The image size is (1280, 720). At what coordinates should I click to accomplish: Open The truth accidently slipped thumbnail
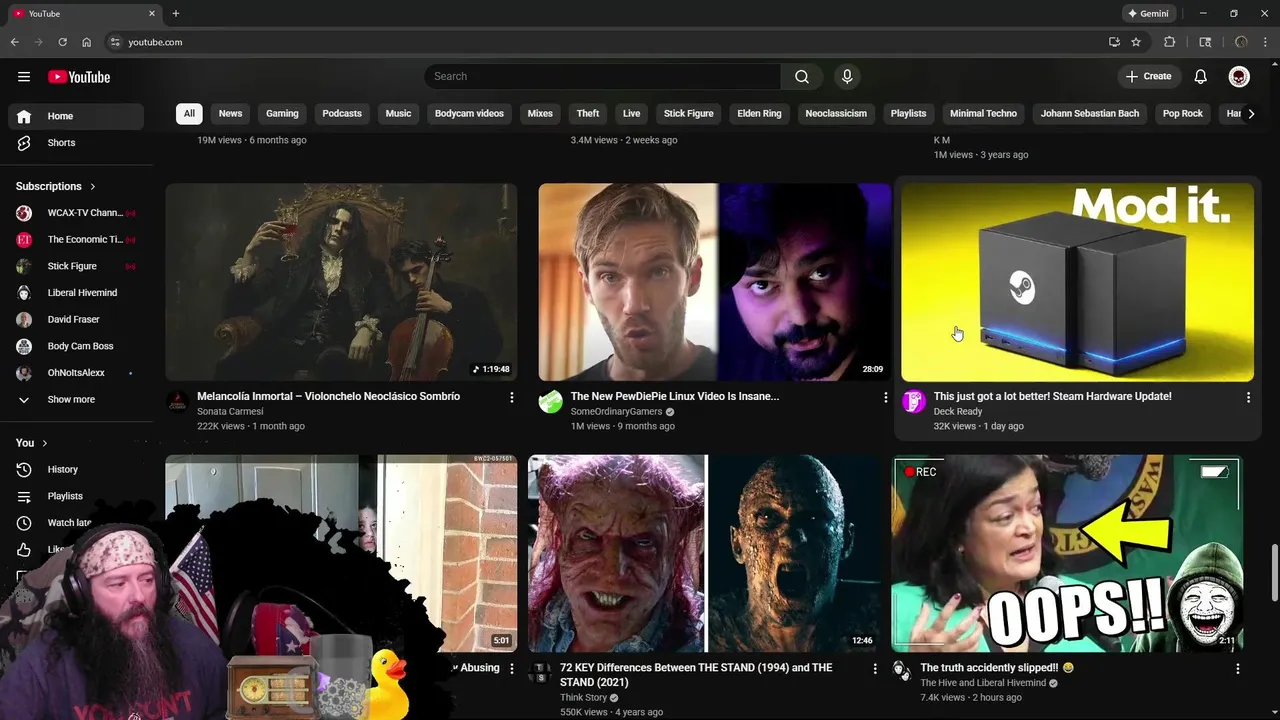coord(1067,554)
